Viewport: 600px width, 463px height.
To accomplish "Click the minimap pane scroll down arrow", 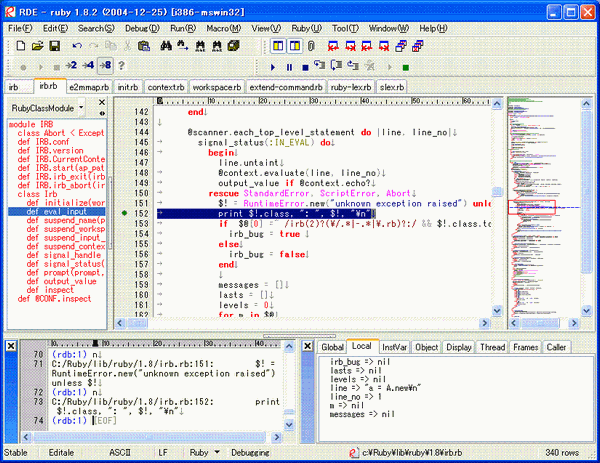I will click(x=586, y=311).
